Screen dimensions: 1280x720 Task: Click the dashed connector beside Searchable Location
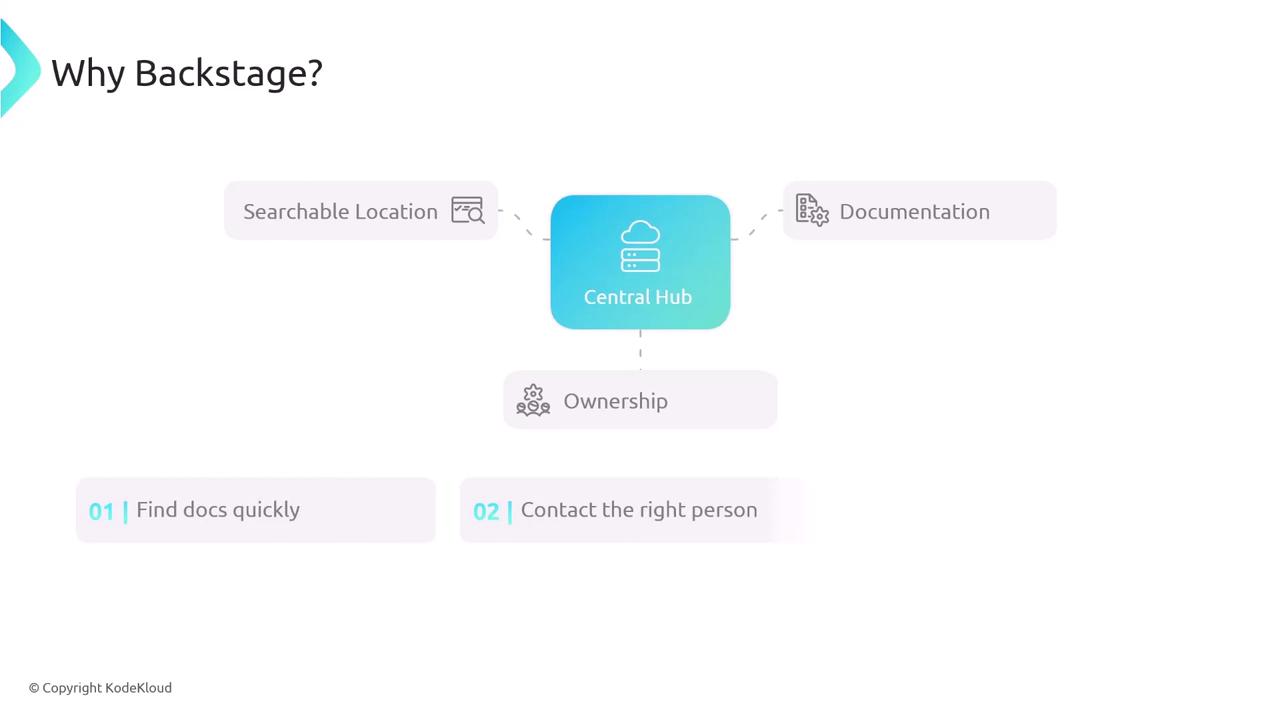(x=523, y=224)
